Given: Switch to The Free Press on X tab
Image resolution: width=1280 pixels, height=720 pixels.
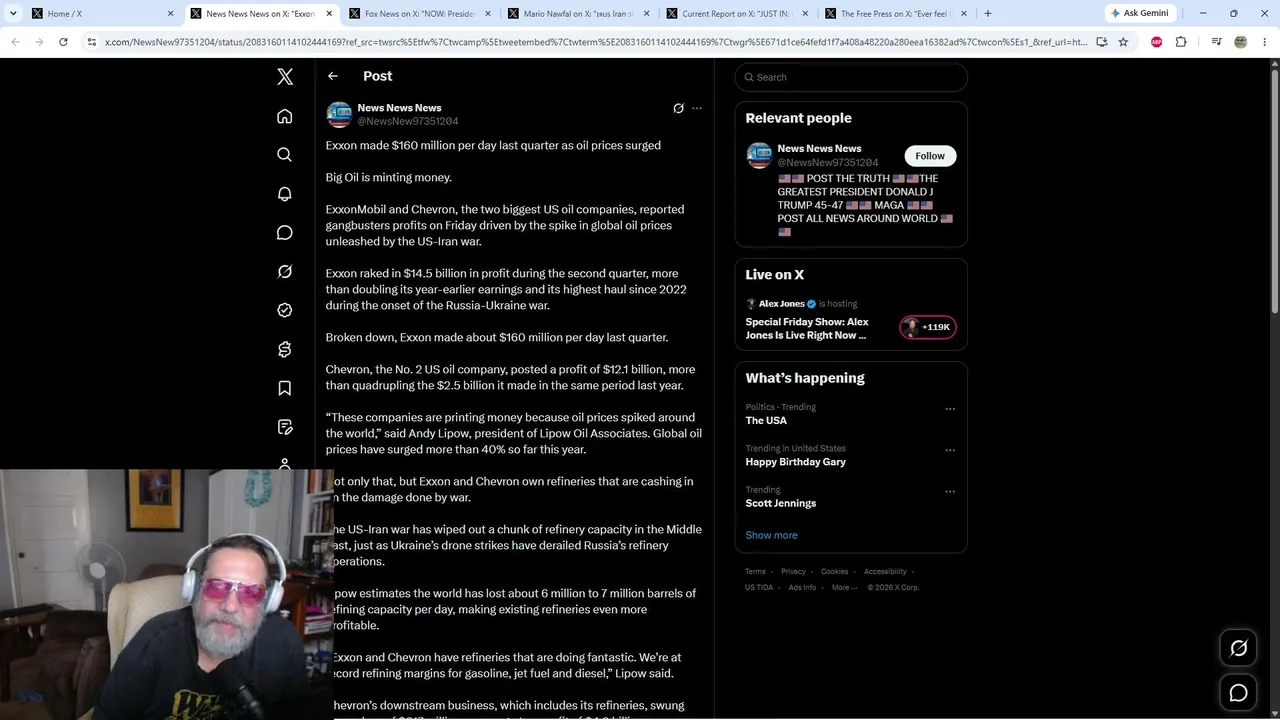Looking at the screenshot, I should point(896,14).
